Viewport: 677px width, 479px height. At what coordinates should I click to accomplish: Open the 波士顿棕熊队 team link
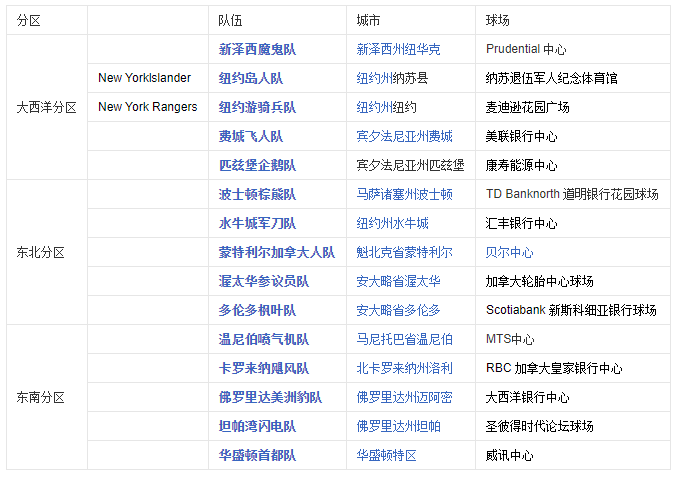[257, 194]
